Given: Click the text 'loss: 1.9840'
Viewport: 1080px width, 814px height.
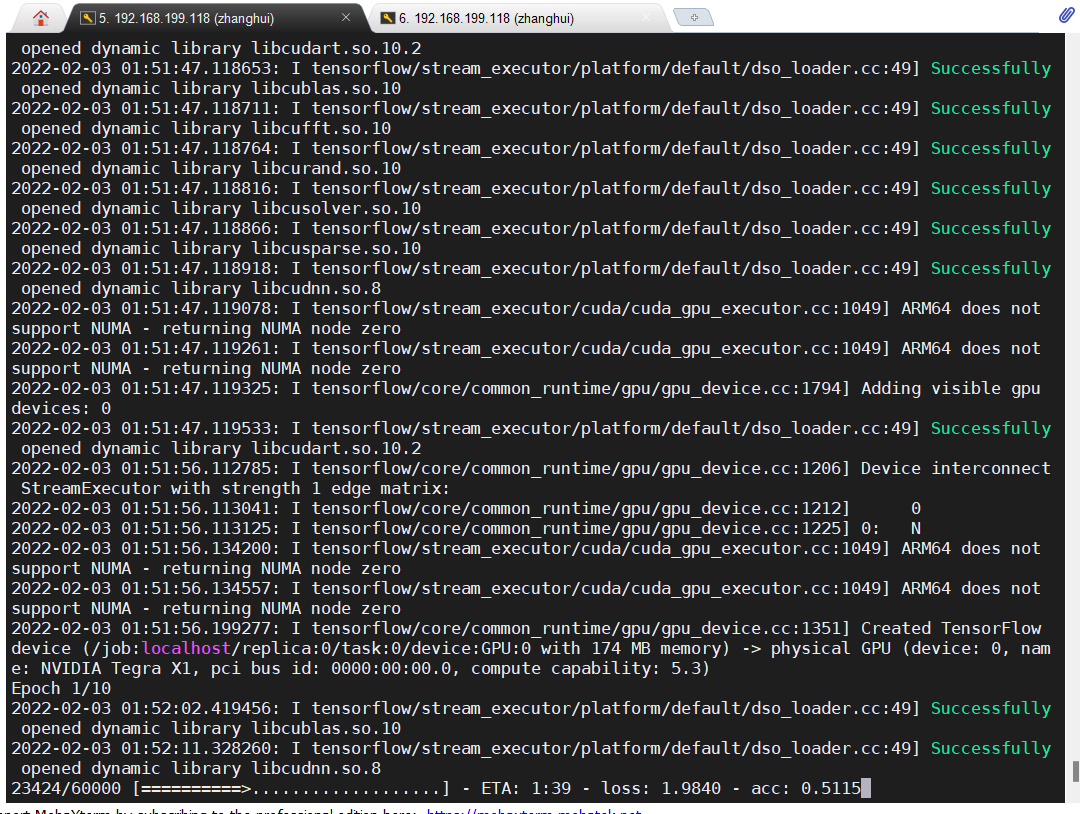Looking at the screenshot, I should (x=661, y=789).
